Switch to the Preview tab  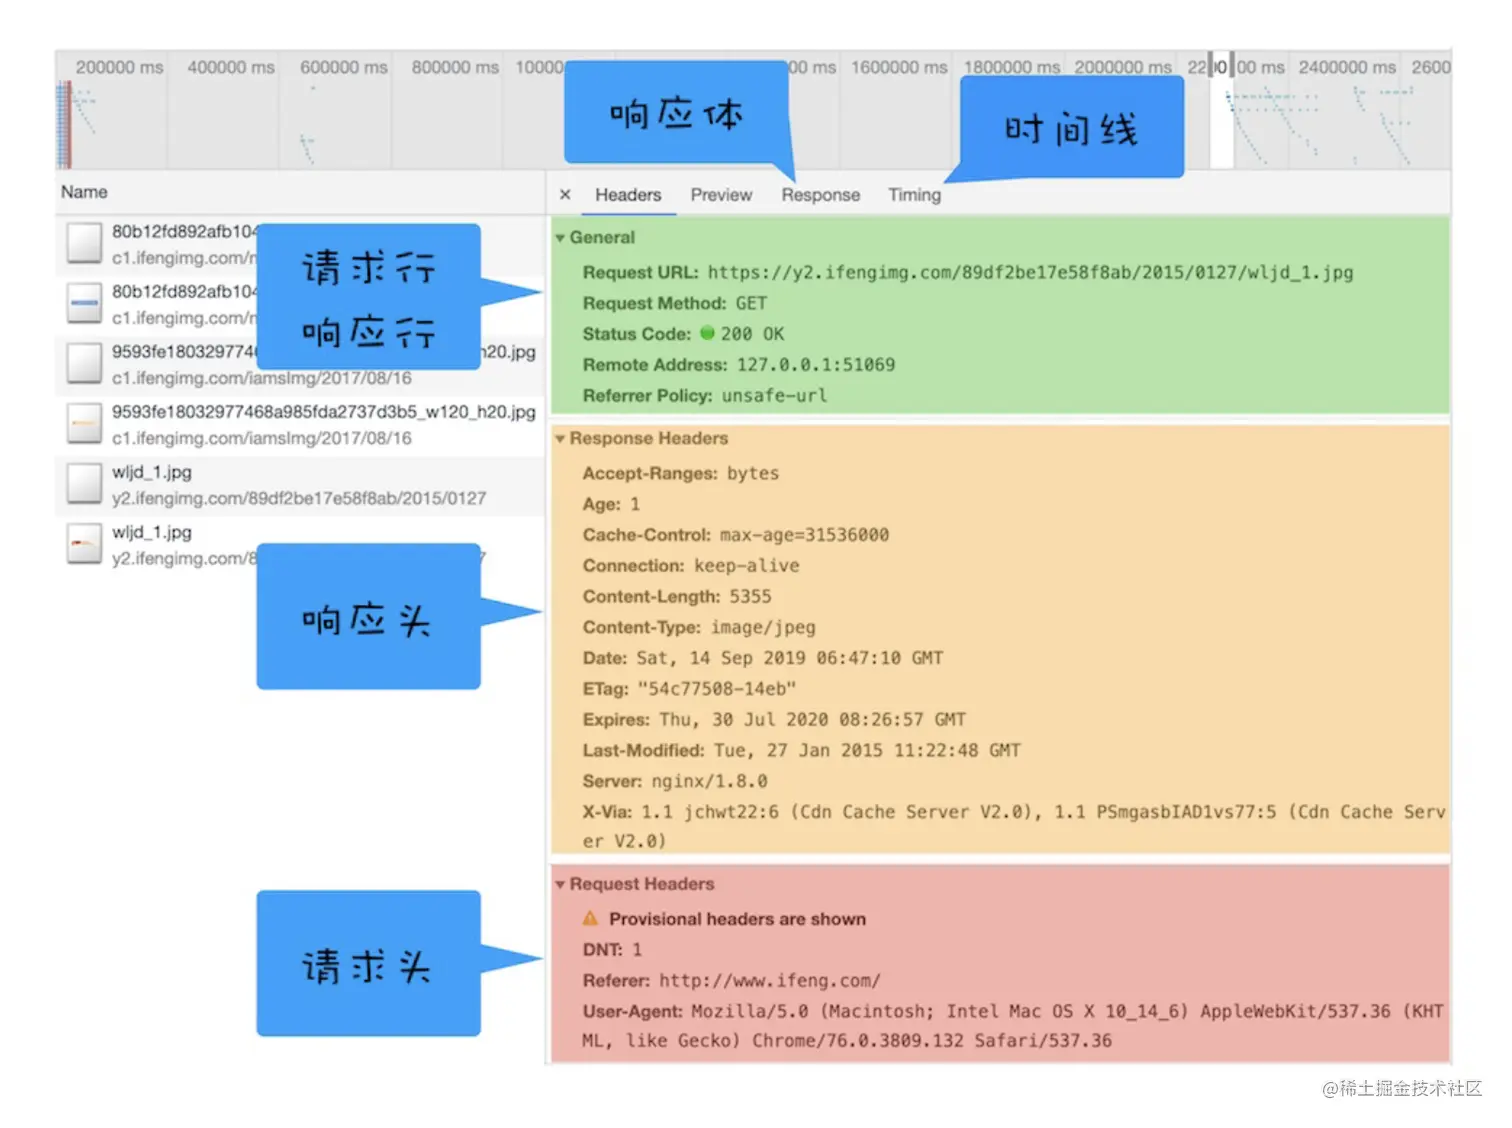tap(721, 194)
